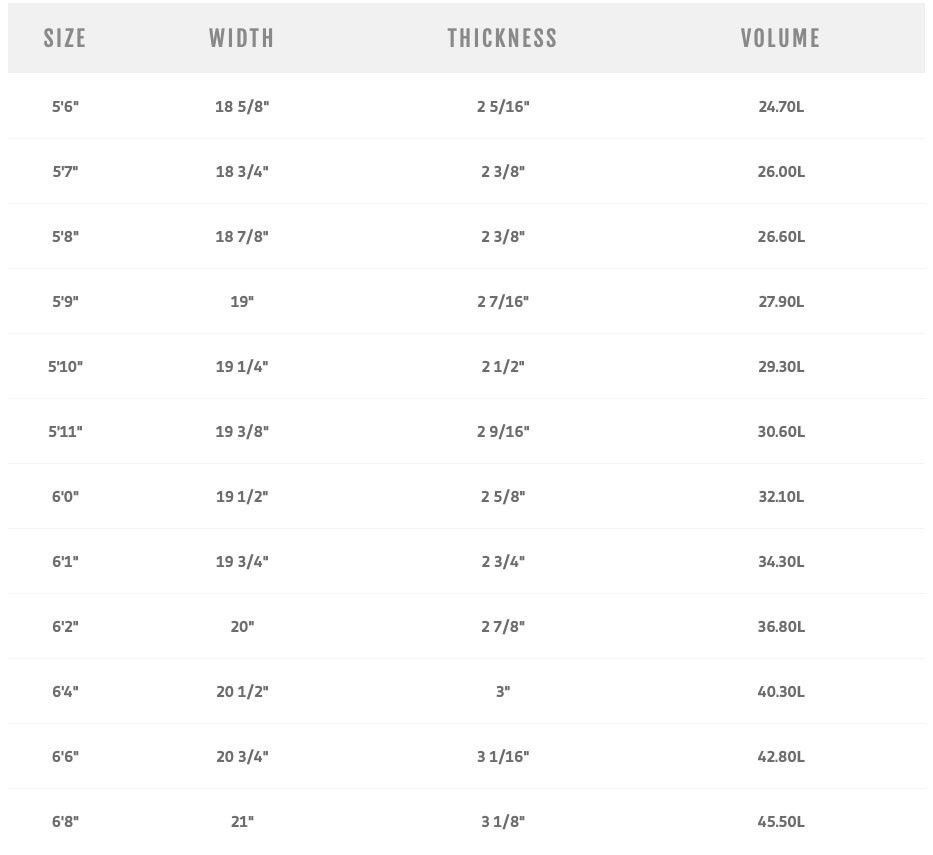Select the 6'0" size row

pyautogui.click(x=466, y=496)
